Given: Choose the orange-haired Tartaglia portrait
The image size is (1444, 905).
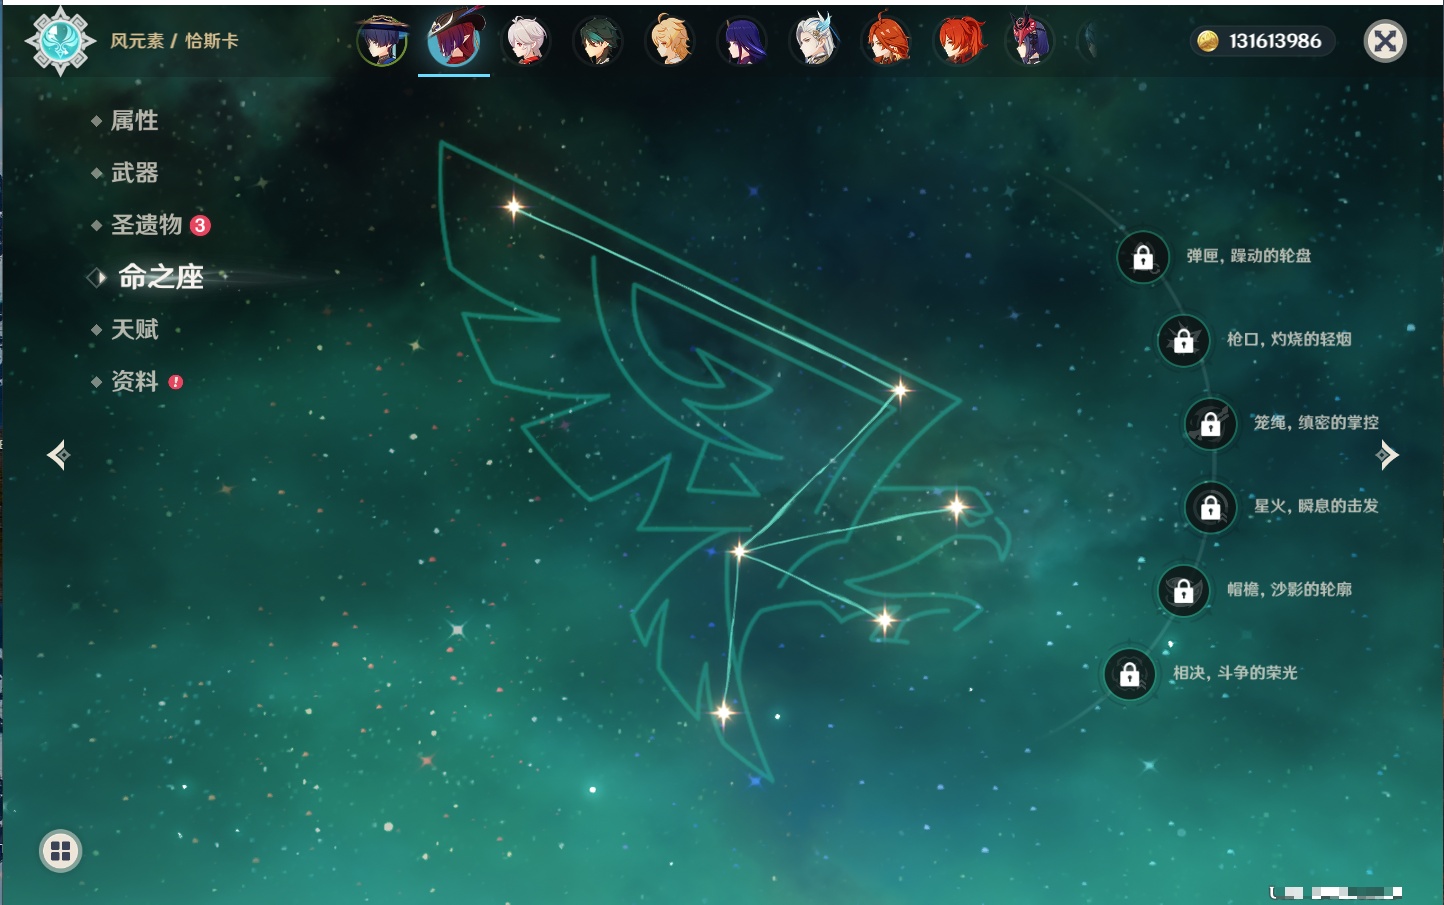Looking at the screenshot, I should click(x=886, y=41).
